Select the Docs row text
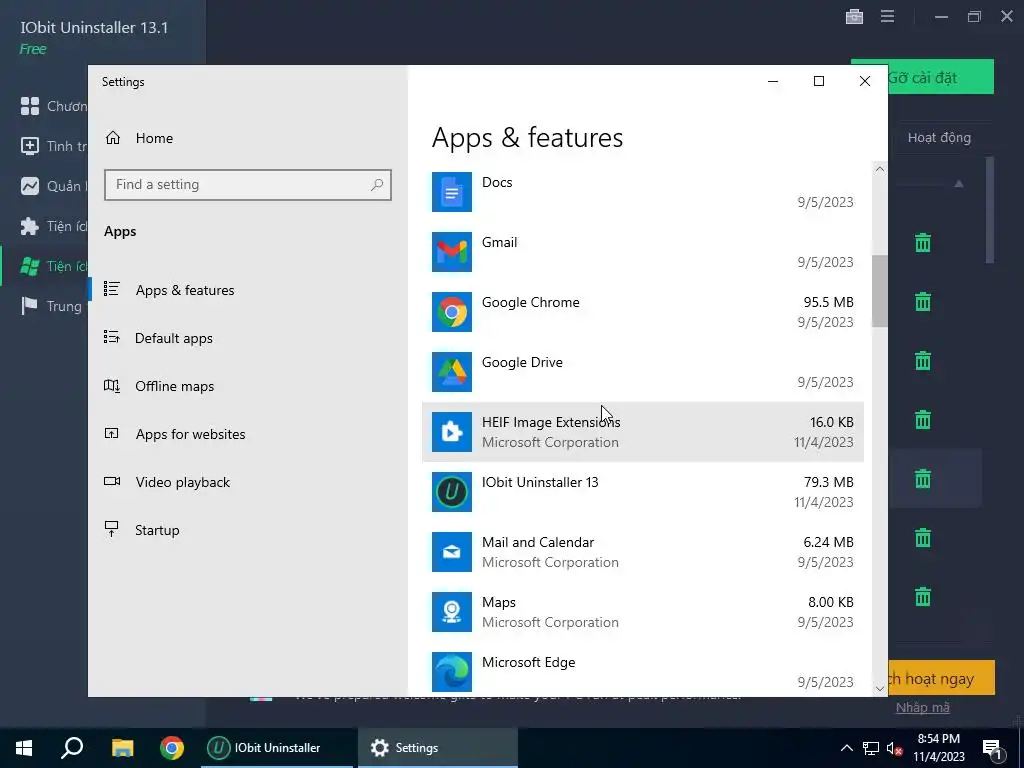The height and width of the screenshot is (768, 1024). (x=497, y=182)
